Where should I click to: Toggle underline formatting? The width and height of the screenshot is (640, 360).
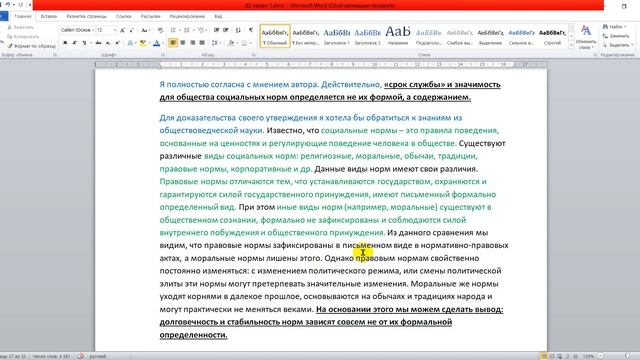tap(84, 43)
